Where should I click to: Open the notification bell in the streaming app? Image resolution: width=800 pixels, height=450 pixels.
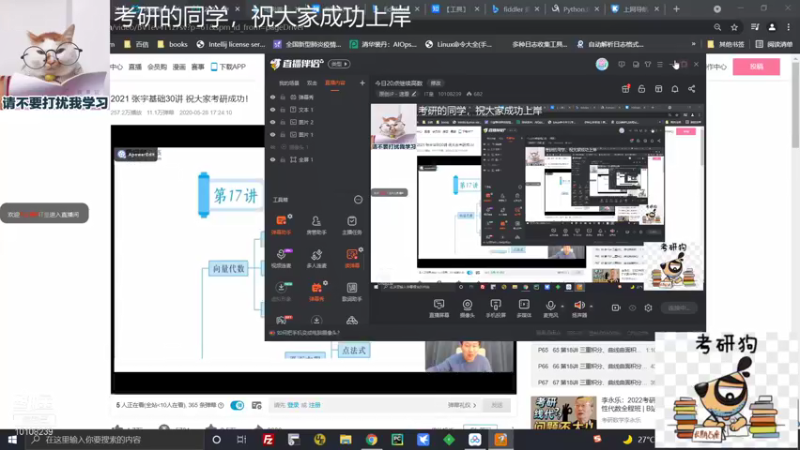(x=674, y=89)
